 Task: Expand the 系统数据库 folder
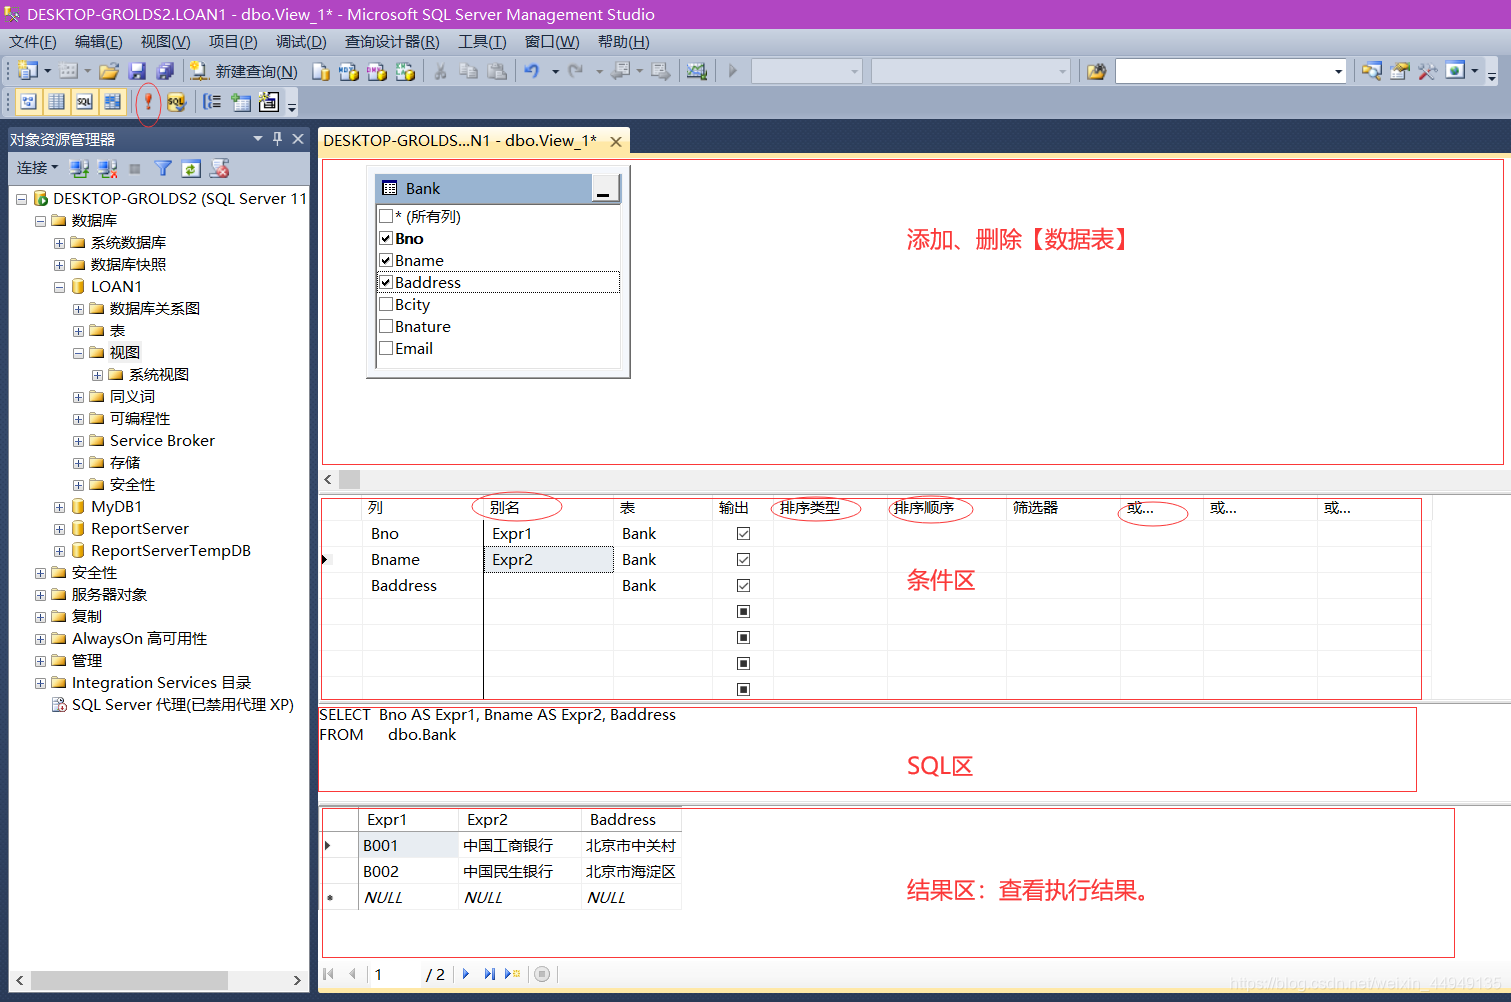pyautogui.click(x=59, y=243)
